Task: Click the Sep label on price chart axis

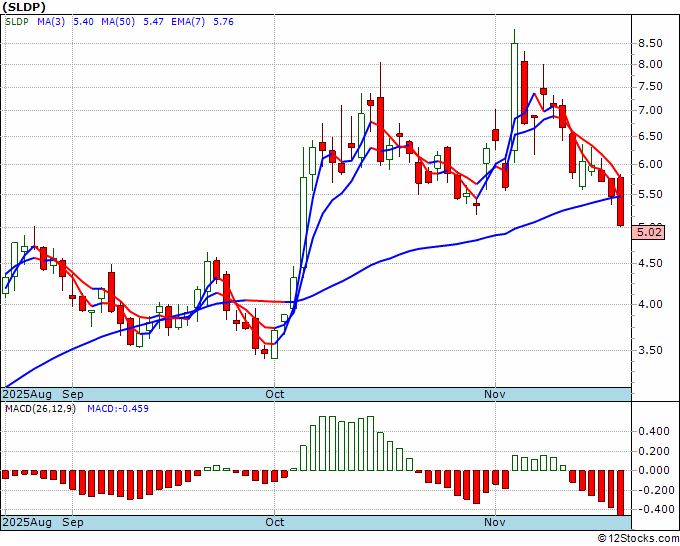Action: (x=73, y=394)
